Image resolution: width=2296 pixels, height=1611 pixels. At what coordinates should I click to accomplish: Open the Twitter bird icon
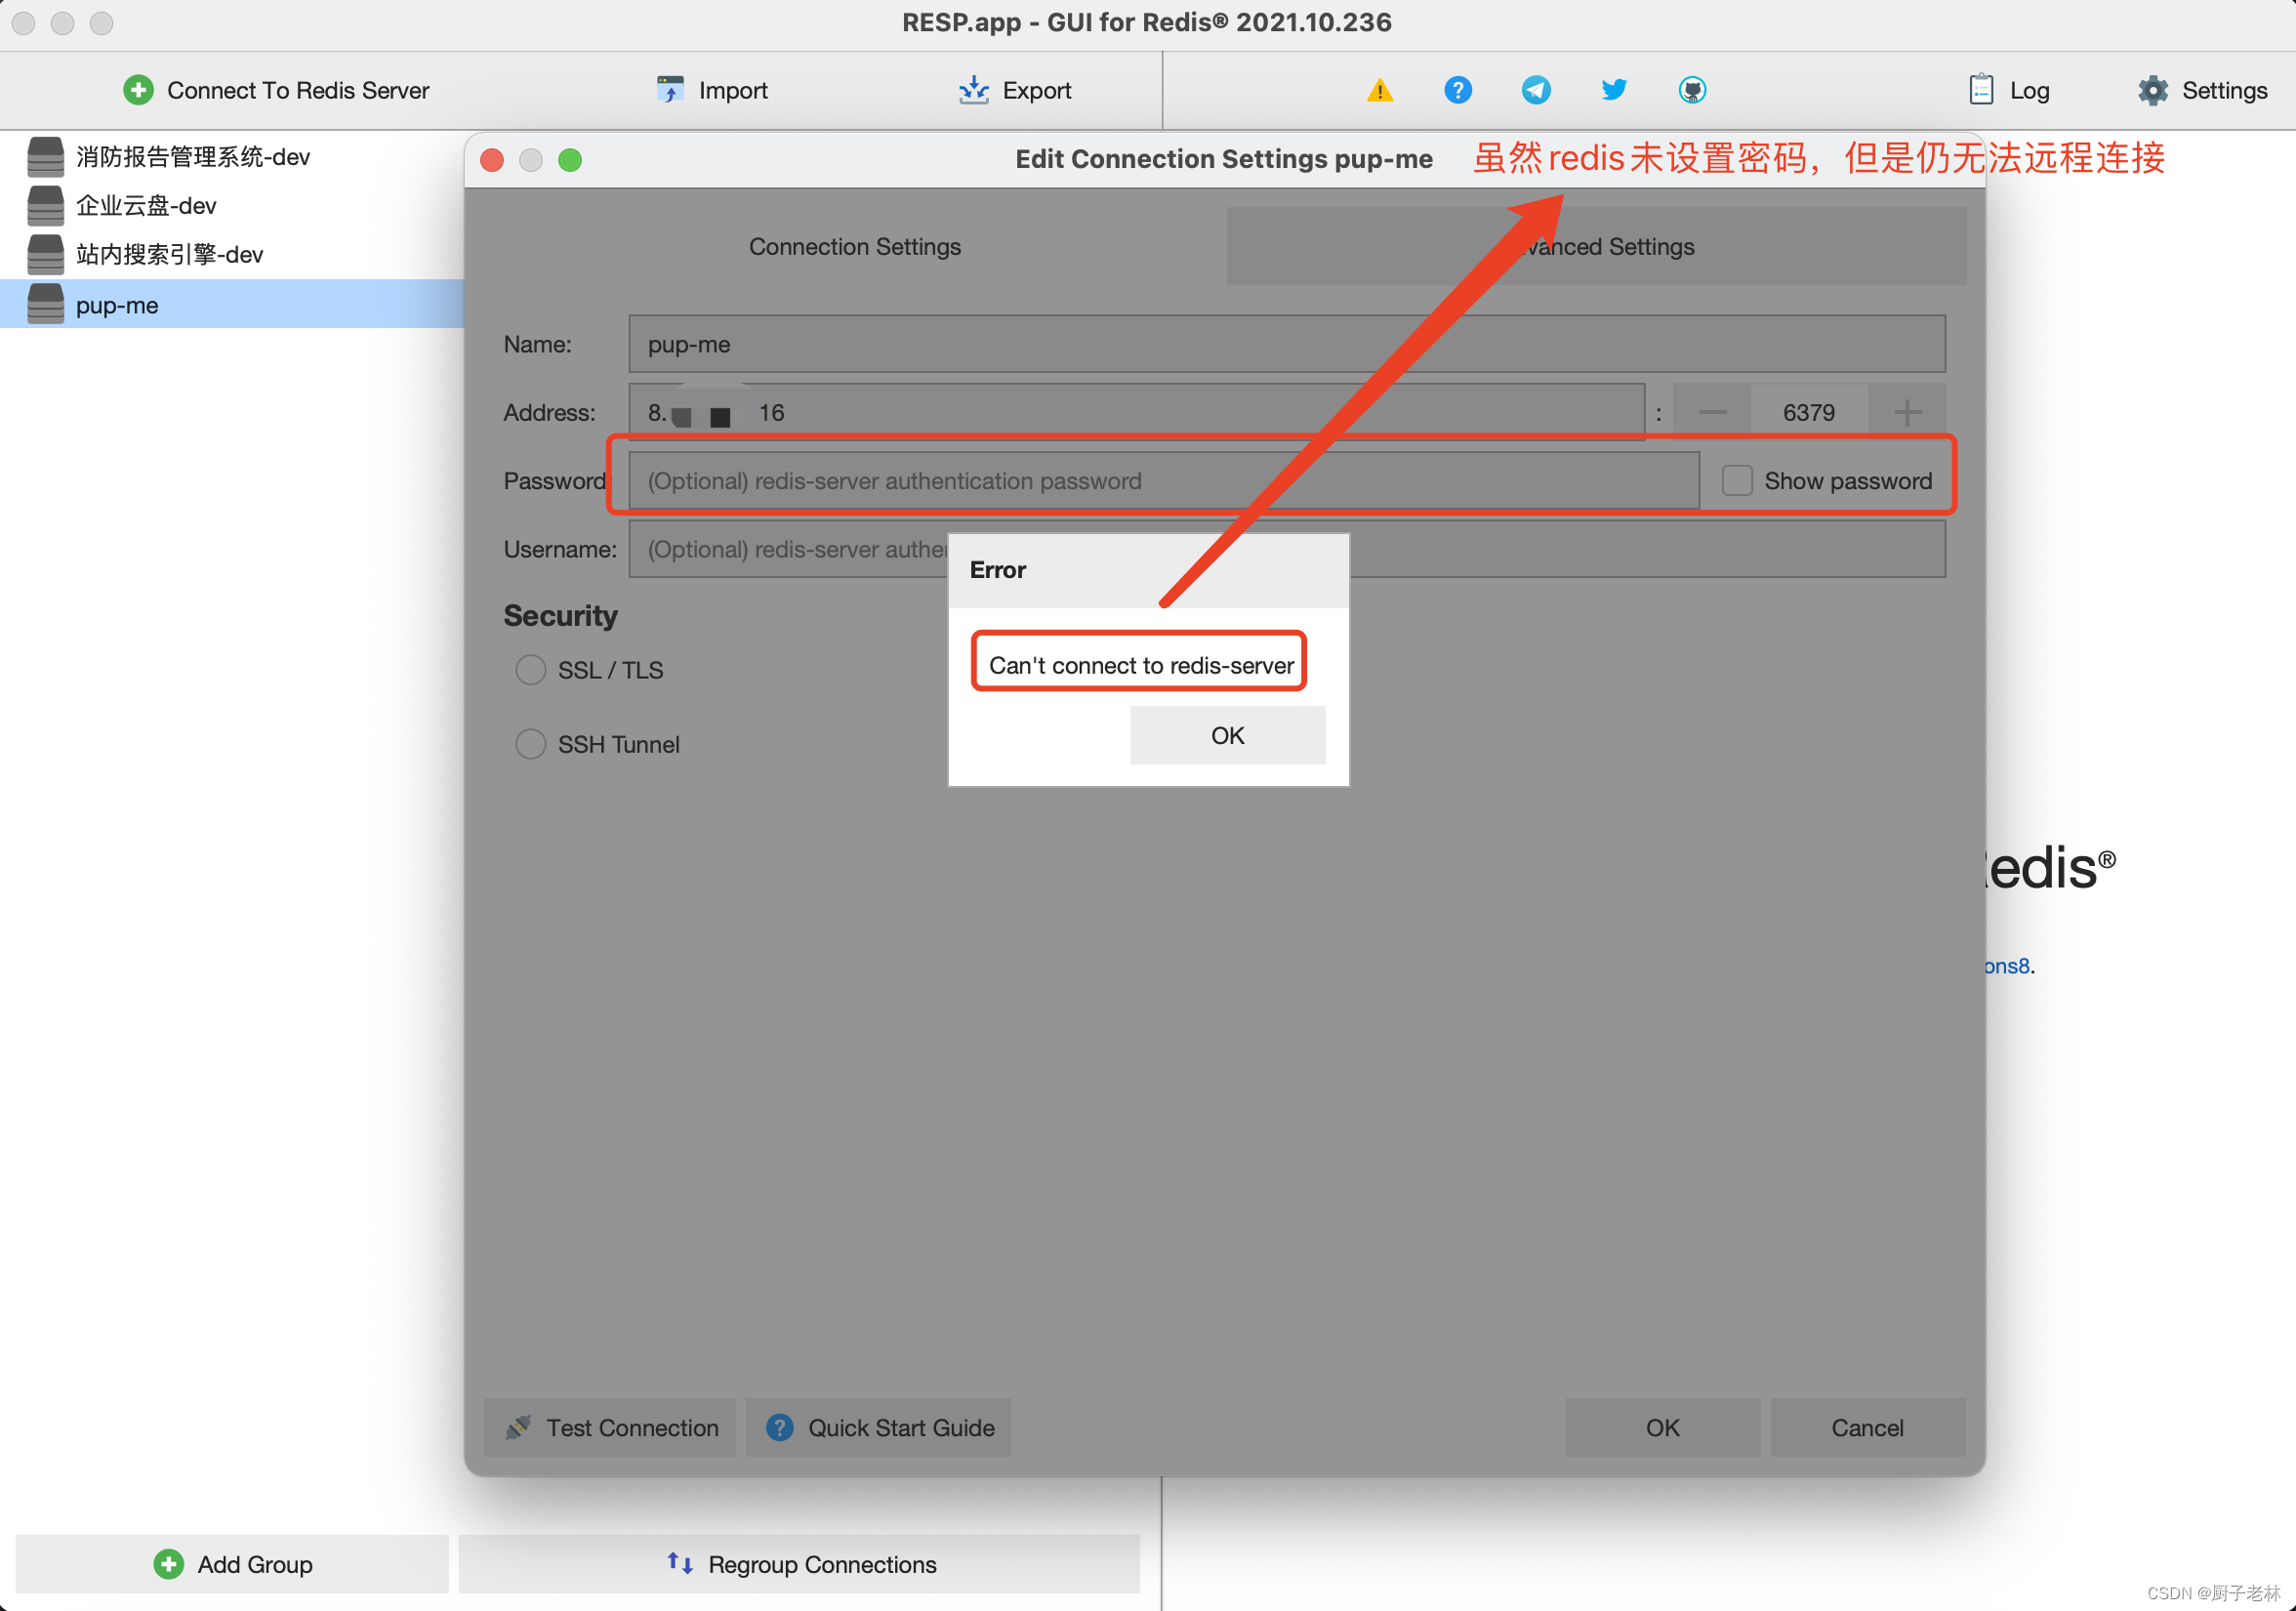(x=1614, y=90)
